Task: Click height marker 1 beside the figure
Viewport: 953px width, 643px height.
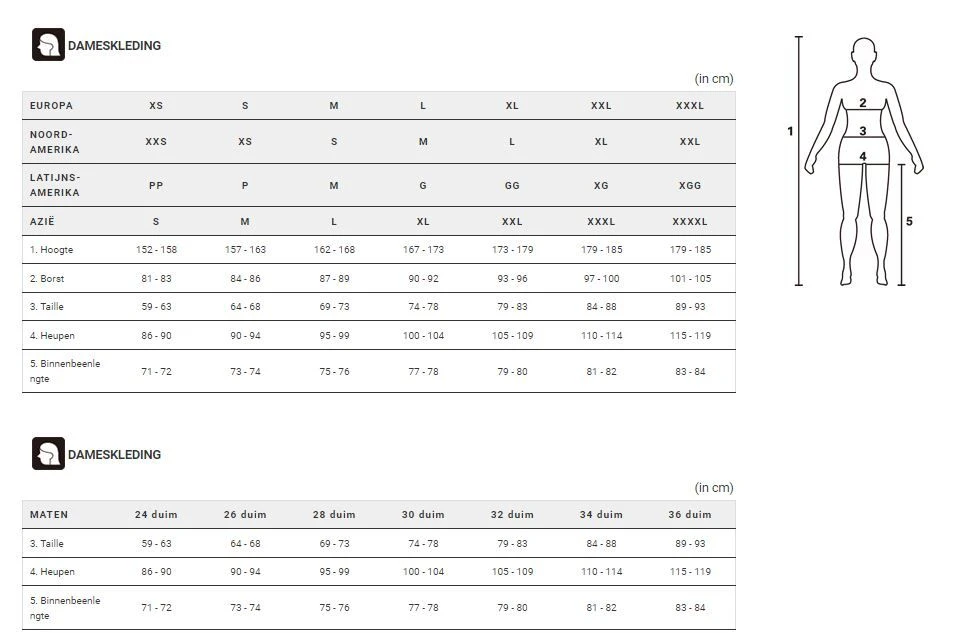Action: click(790, 131)
